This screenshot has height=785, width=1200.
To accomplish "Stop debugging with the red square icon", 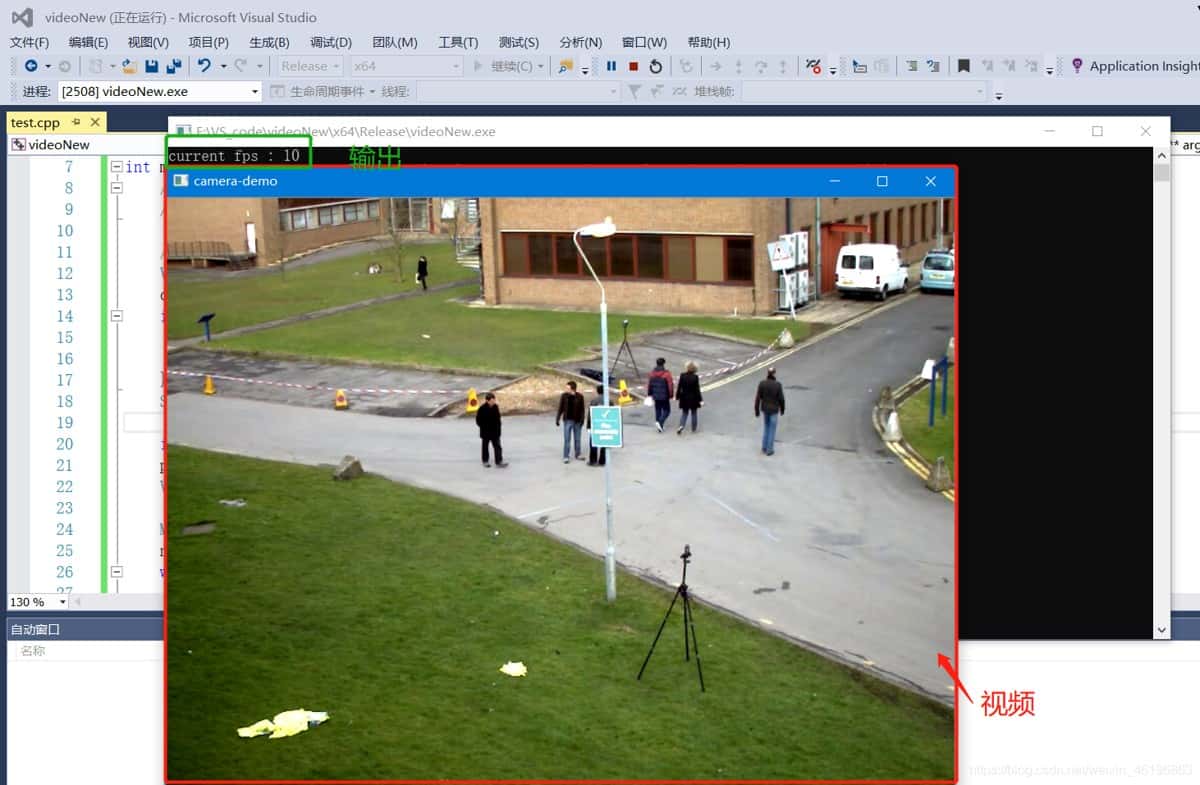I will coord(633,66).
